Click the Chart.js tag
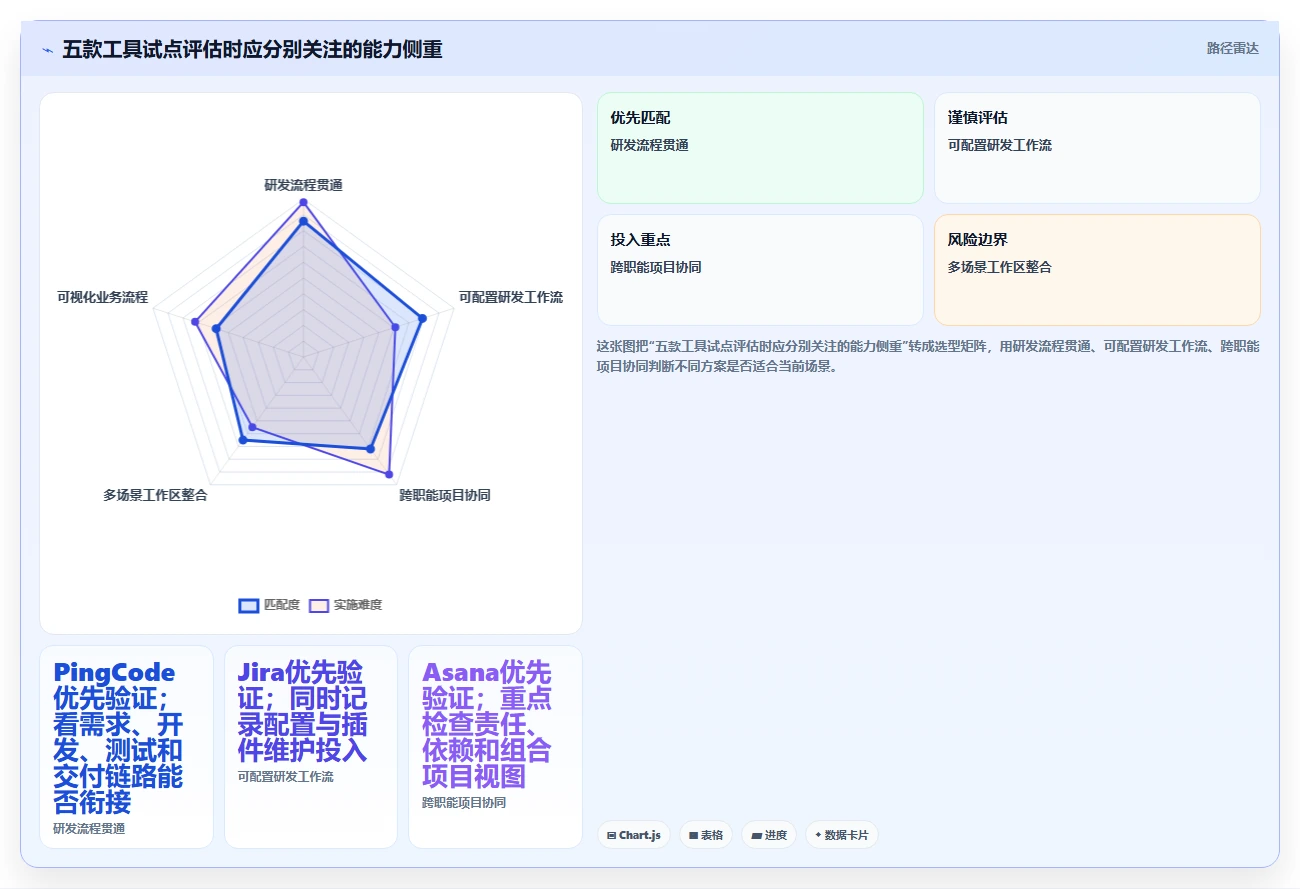Screen dimensions: 1300x889 point(634,835)
